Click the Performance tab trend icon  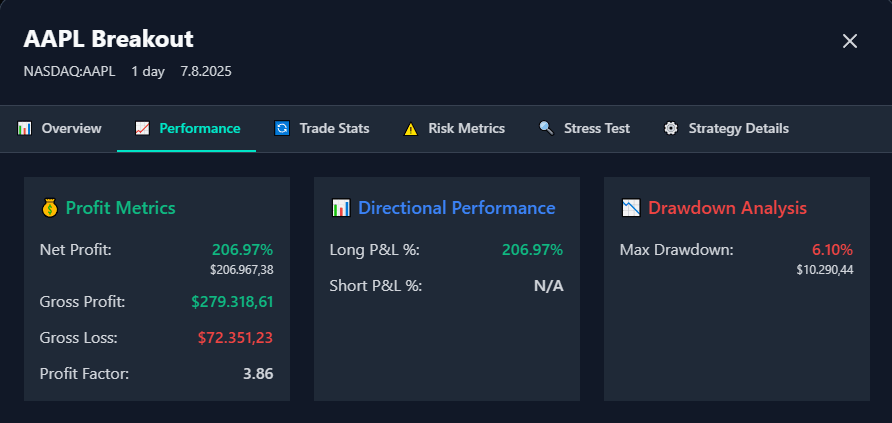click(142, 129)
